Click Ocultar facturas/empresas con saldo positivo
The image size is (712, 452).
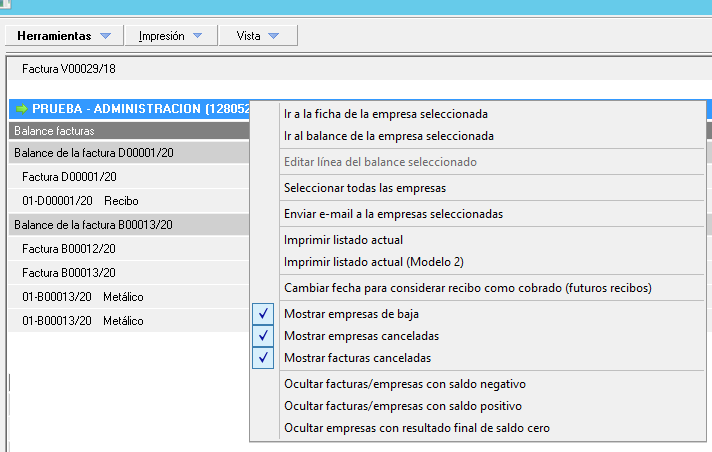(x=403, y=406)
